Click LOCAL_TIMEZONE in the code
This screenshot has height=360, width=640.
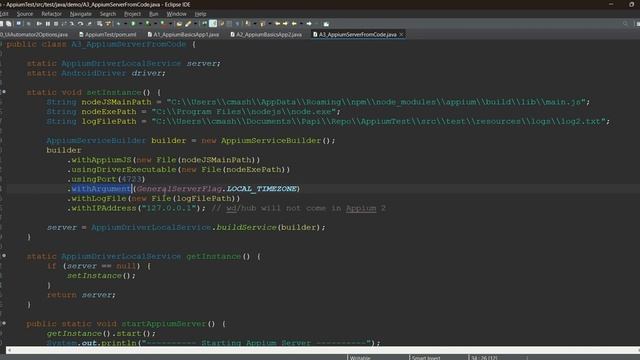tap(261, 189)
